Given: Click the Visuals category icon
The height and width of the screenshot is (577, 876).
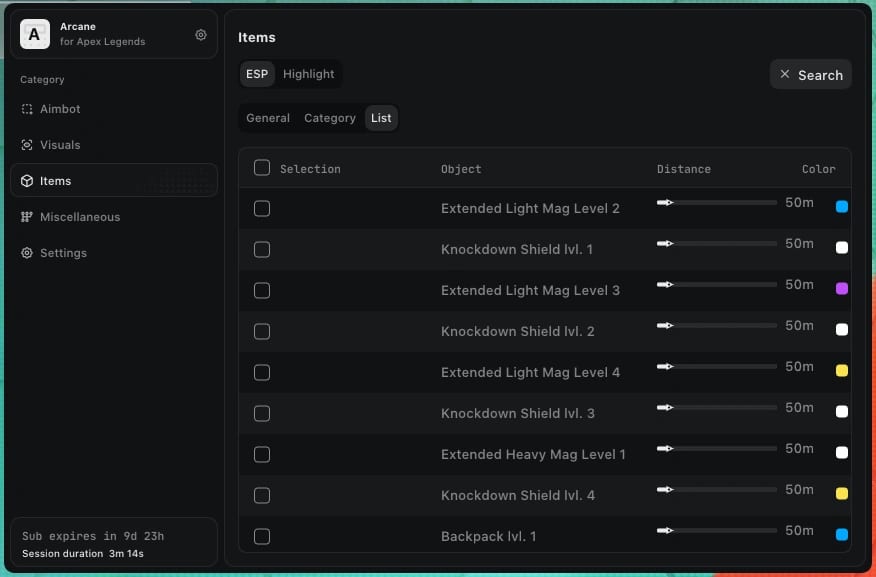Looking at the screenshot, I should coord(27,145).
